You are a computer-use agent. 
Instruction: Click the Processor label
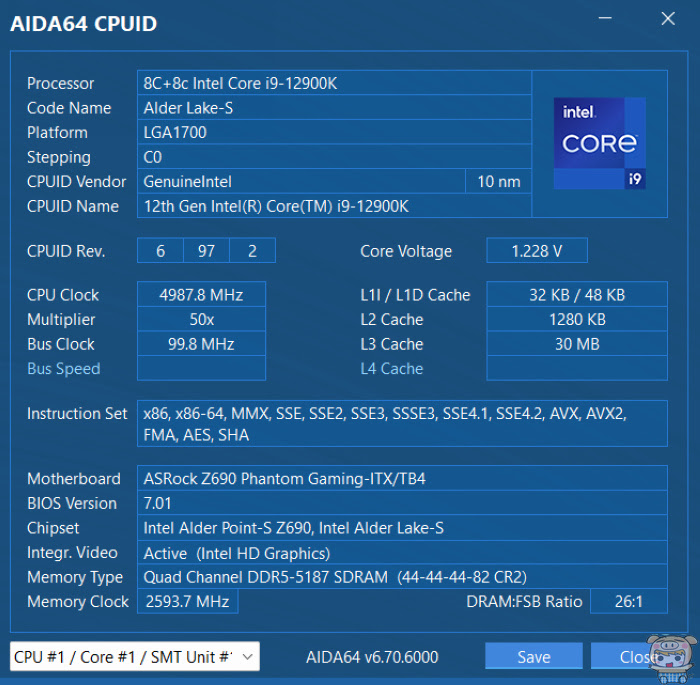click(60, 83)
